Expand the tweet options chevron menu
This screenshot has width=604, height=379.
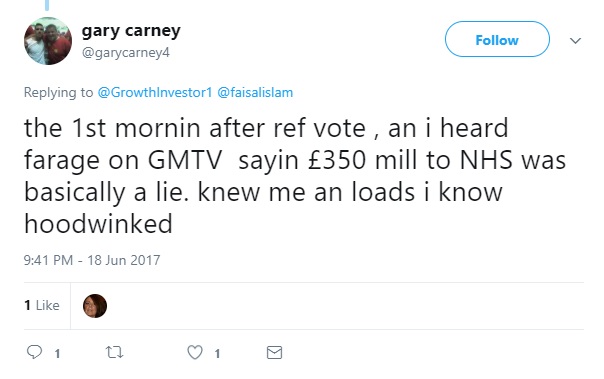coord(575,40)
